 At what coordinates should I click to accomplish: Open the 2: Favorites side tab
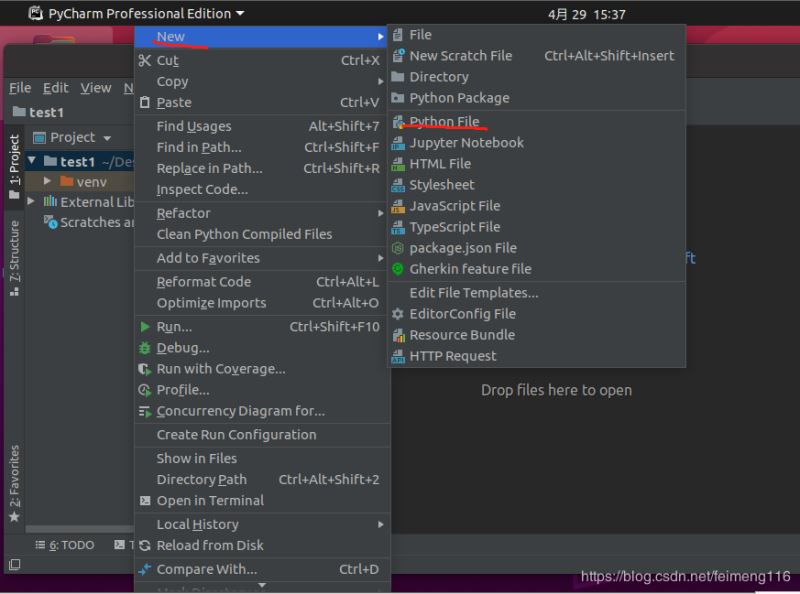coord(14,483)
